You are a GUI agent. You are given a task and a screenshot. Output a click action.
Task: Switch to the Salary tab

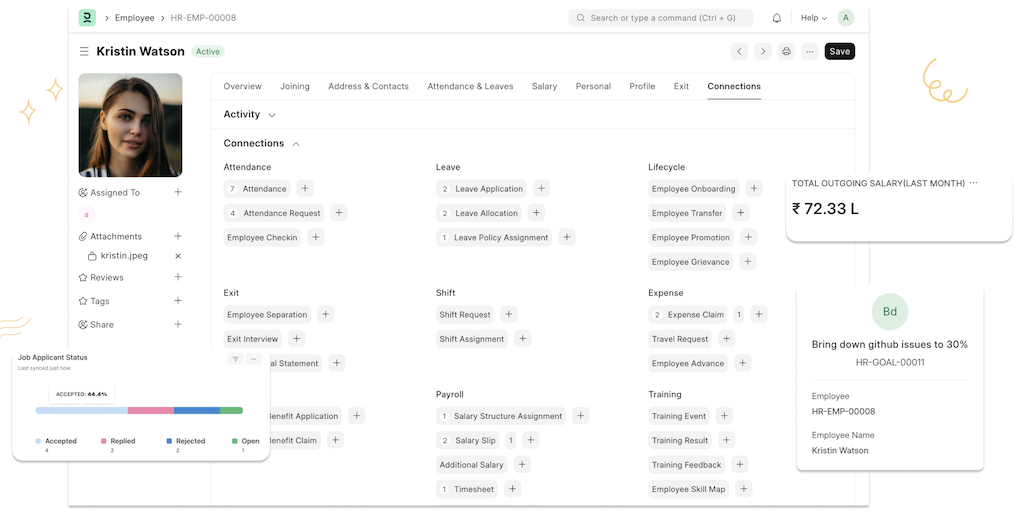pos(544,86)
